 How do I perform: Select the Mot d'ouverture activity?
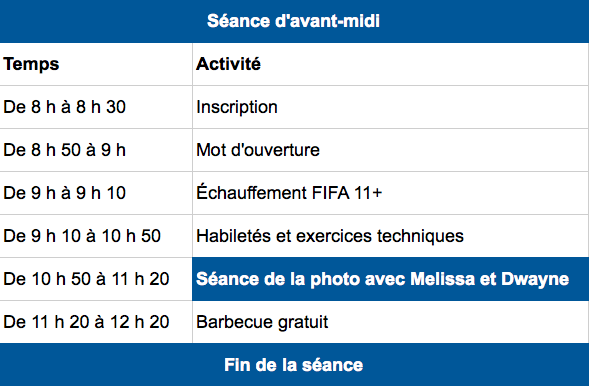pyautogui.click(x=390, y=150)
